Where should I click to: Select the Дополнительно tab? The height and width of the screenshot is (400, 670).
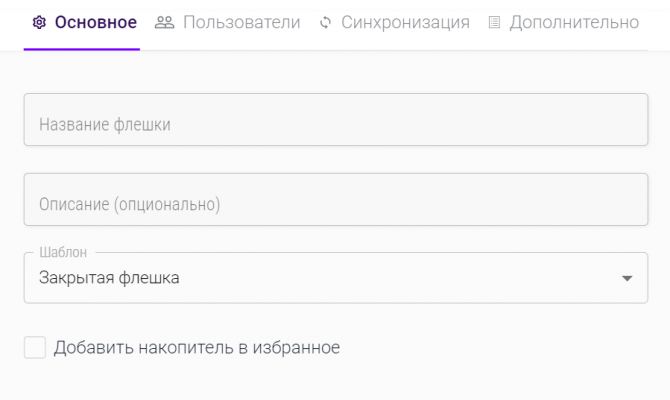click(x=573, y=22)
